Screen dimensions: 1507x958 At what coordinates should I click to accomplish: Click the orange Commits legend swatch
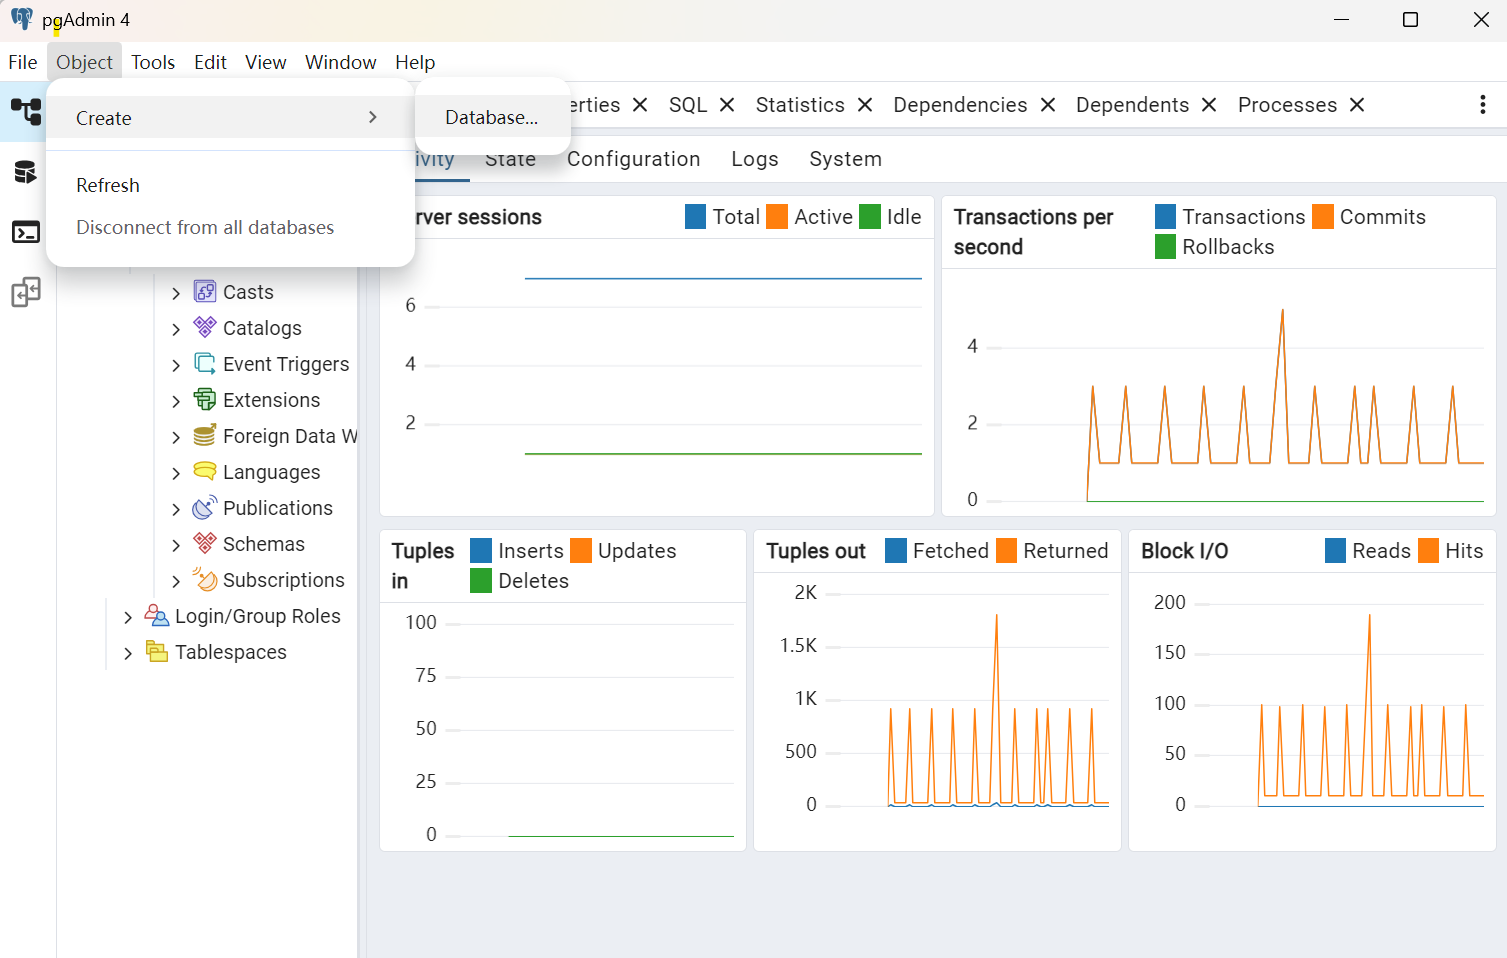click(1323, 217)
